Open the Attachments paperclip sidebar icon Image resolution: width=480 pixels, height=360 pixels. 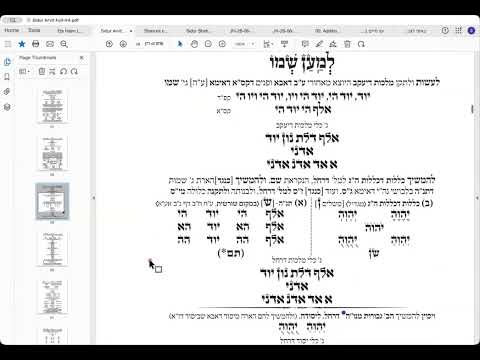click(7, 92)
